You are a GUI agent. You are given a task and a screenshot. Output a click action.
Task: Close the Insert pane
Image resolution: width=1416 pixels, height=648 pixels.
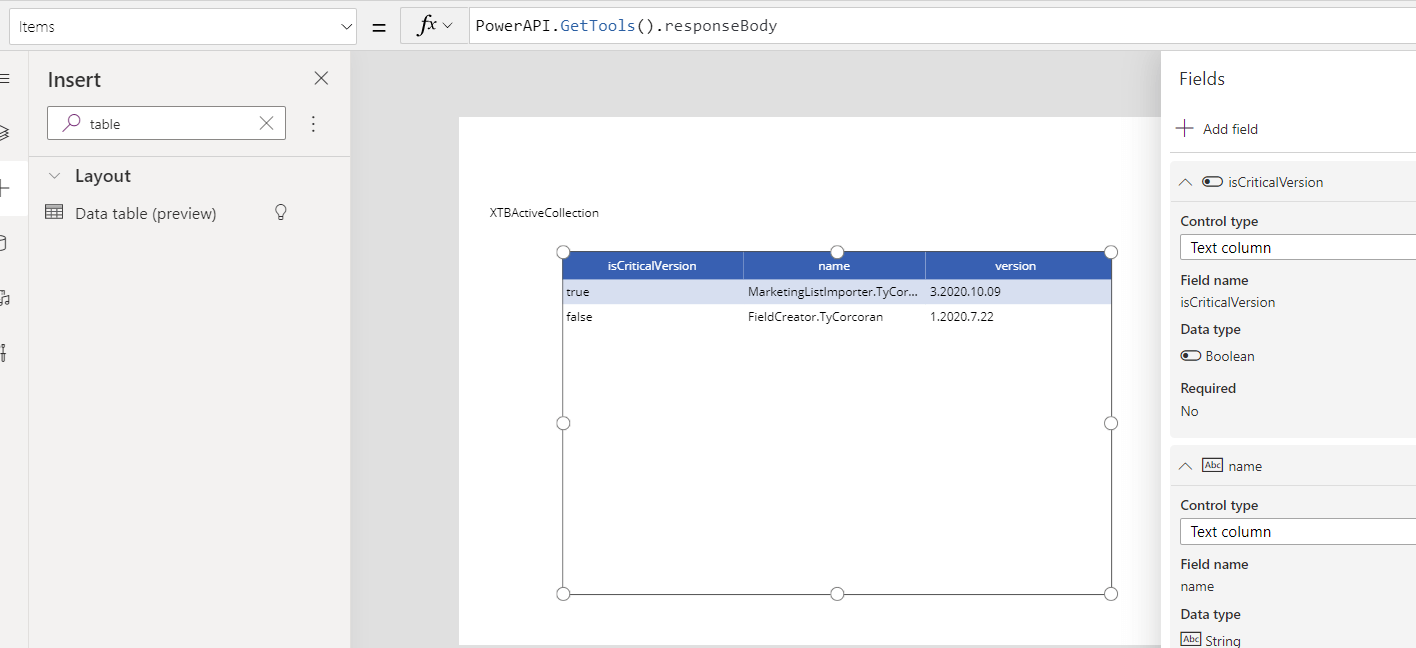[321, 78]
